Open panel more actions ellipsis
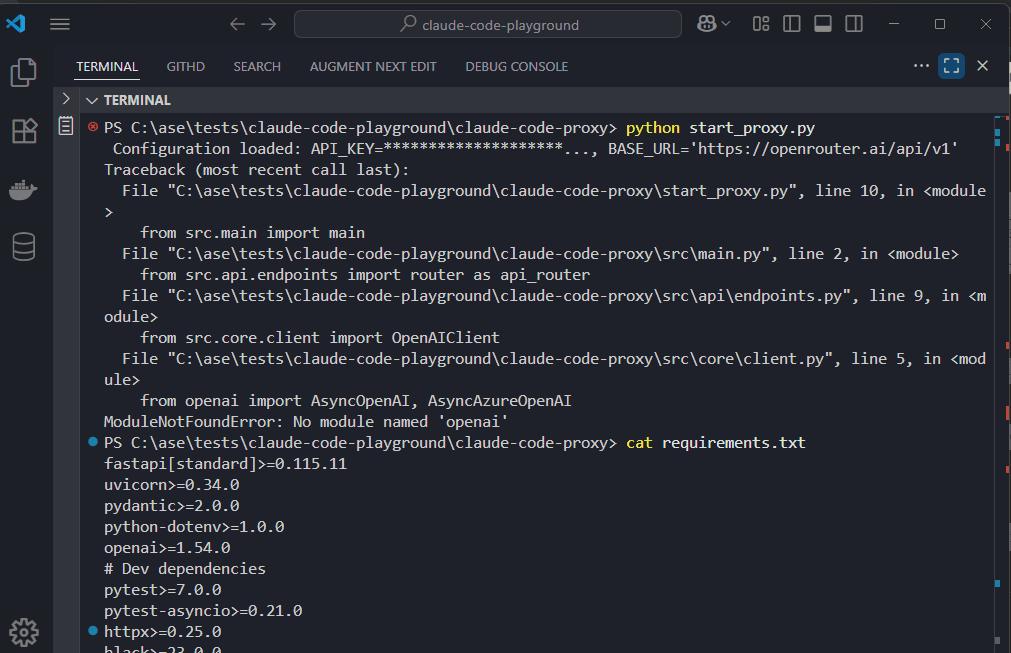This screenshot has width=1011, height=653. click(x=921, y=66)
